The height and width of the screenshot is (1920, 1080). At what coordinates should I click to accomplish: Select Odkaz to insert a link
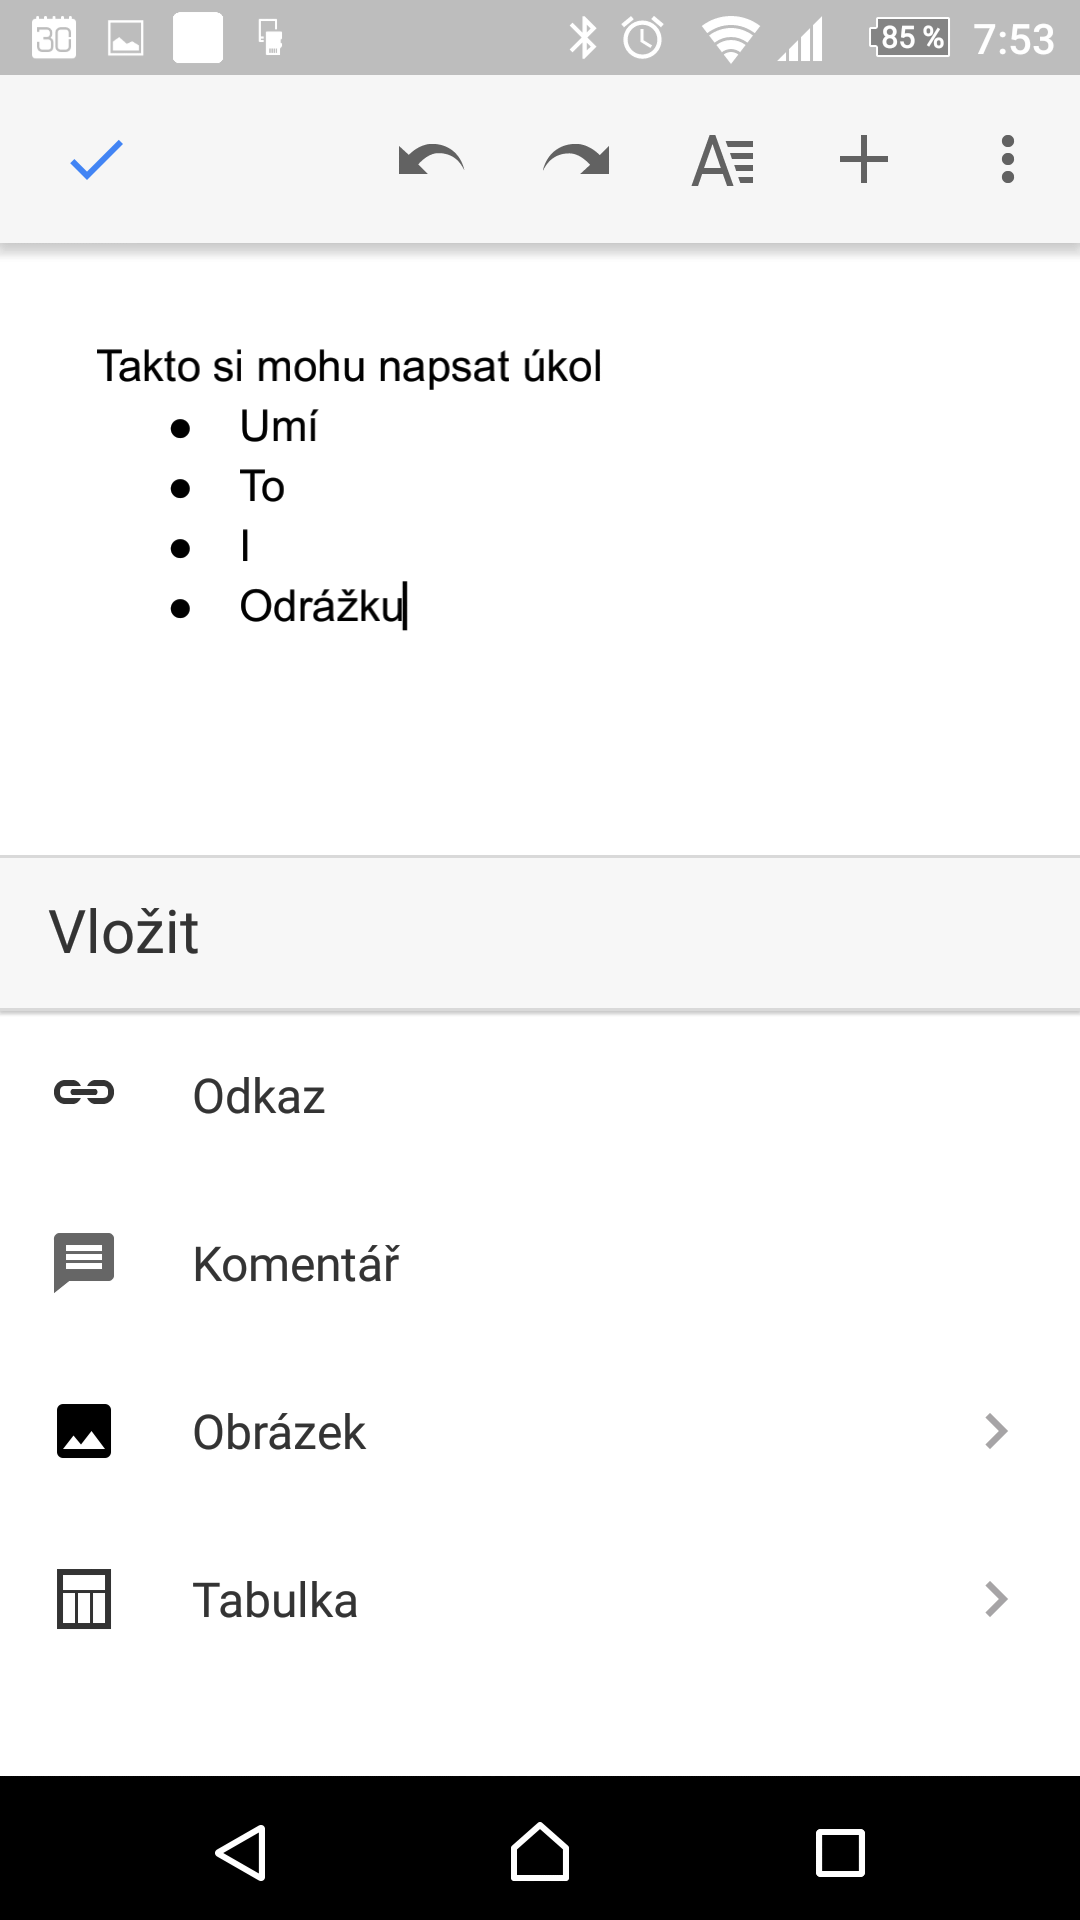[x=259, y=1096]
